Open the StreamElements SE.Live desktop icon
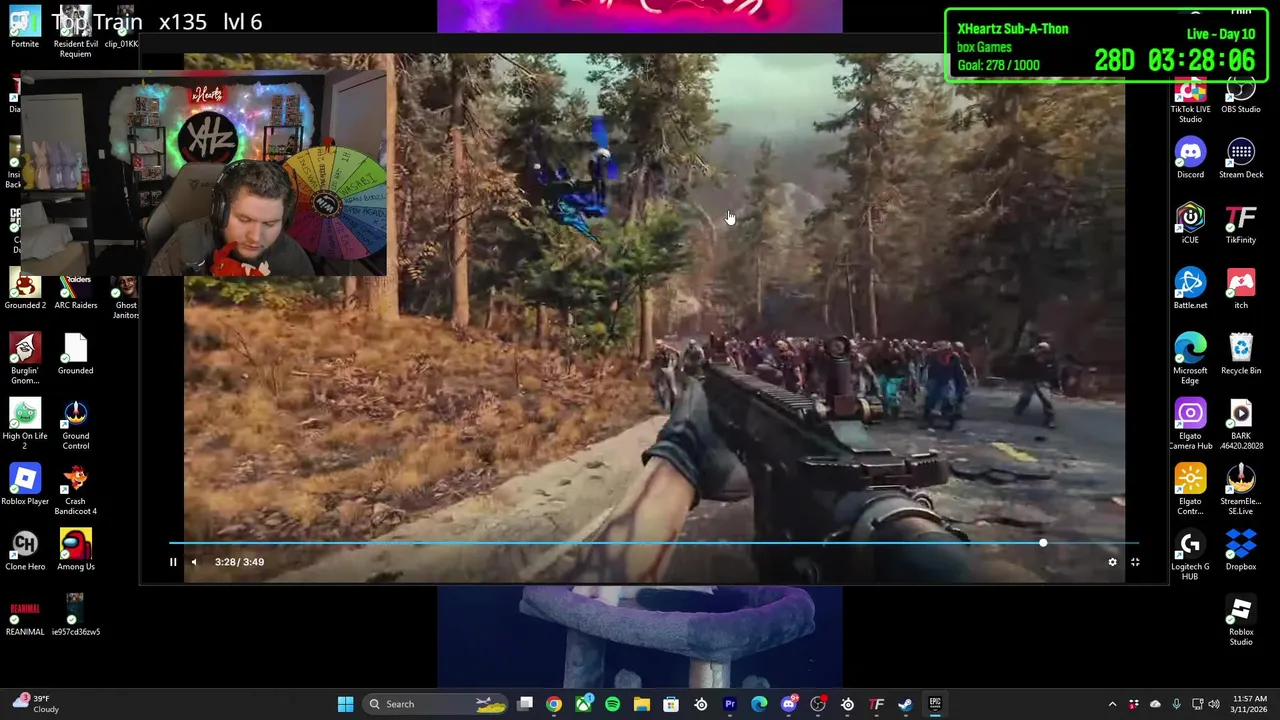The height and width of the screenshot is (720, 1280). (x=1241, y=491)
